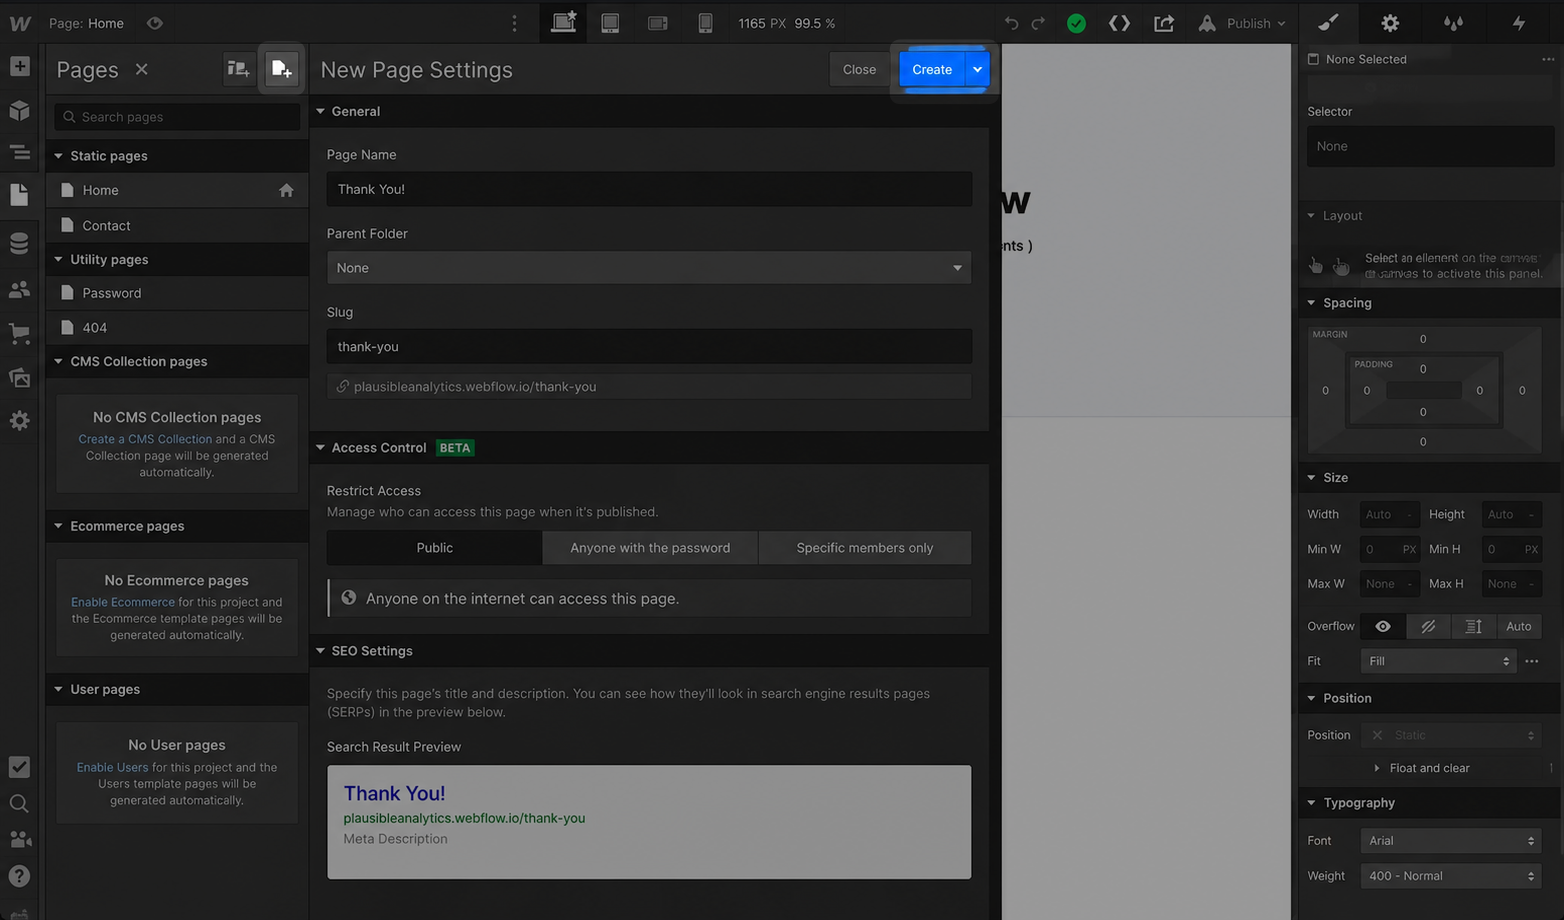Open project settings gear in left sidebar
Viewport: 1564px width, 920px height.
[19, 421]
